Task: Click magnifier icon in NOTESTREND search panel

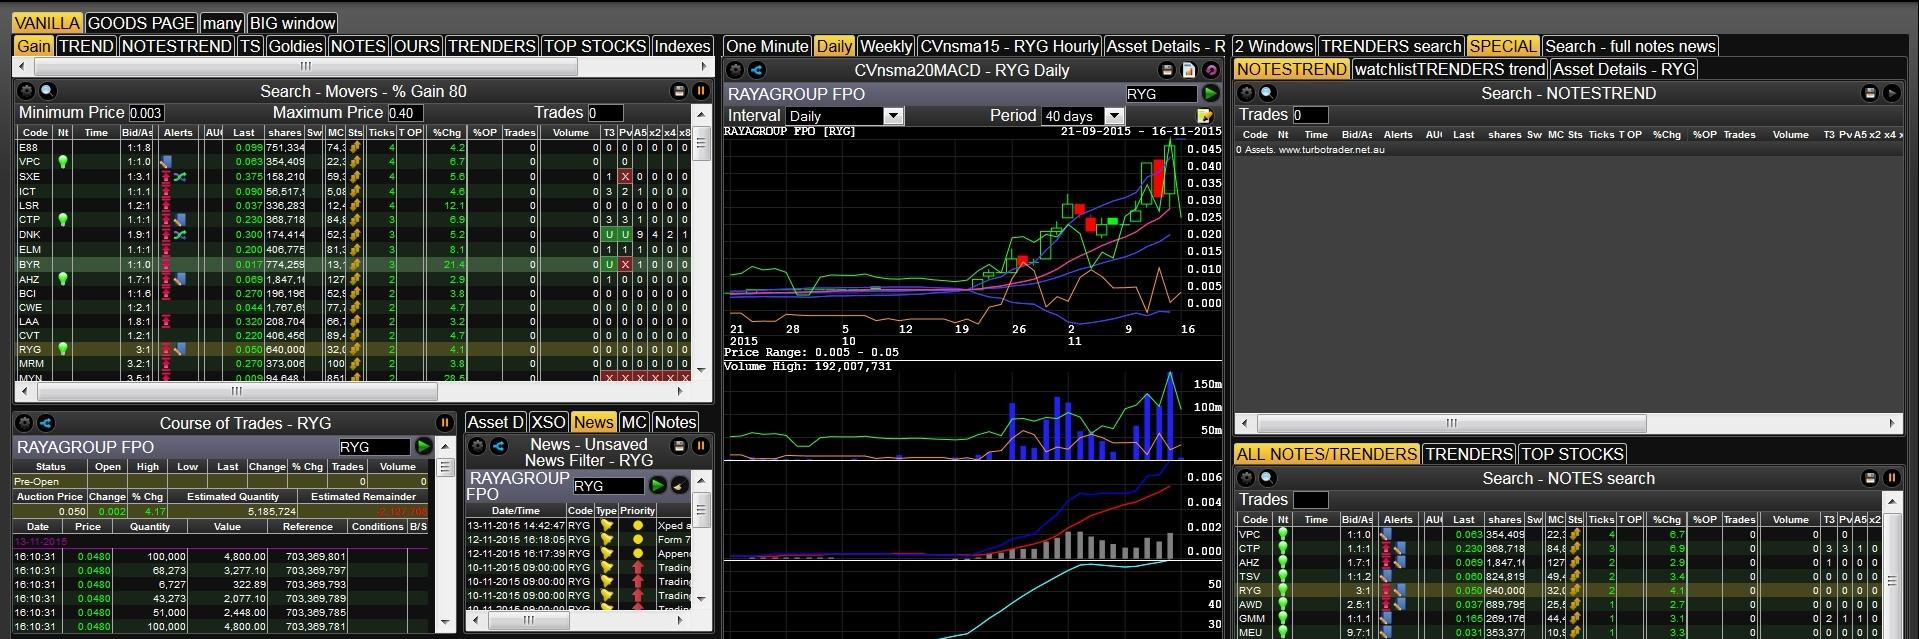Action: tap(1266, 93)
